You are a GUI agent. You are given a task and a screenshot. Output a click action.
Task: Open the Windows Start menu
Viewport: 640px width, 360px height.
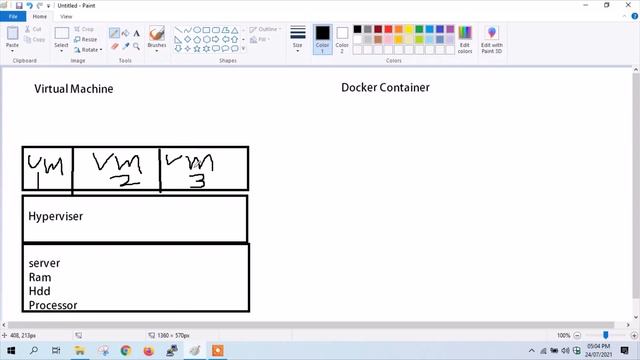[x=11, y=351]
